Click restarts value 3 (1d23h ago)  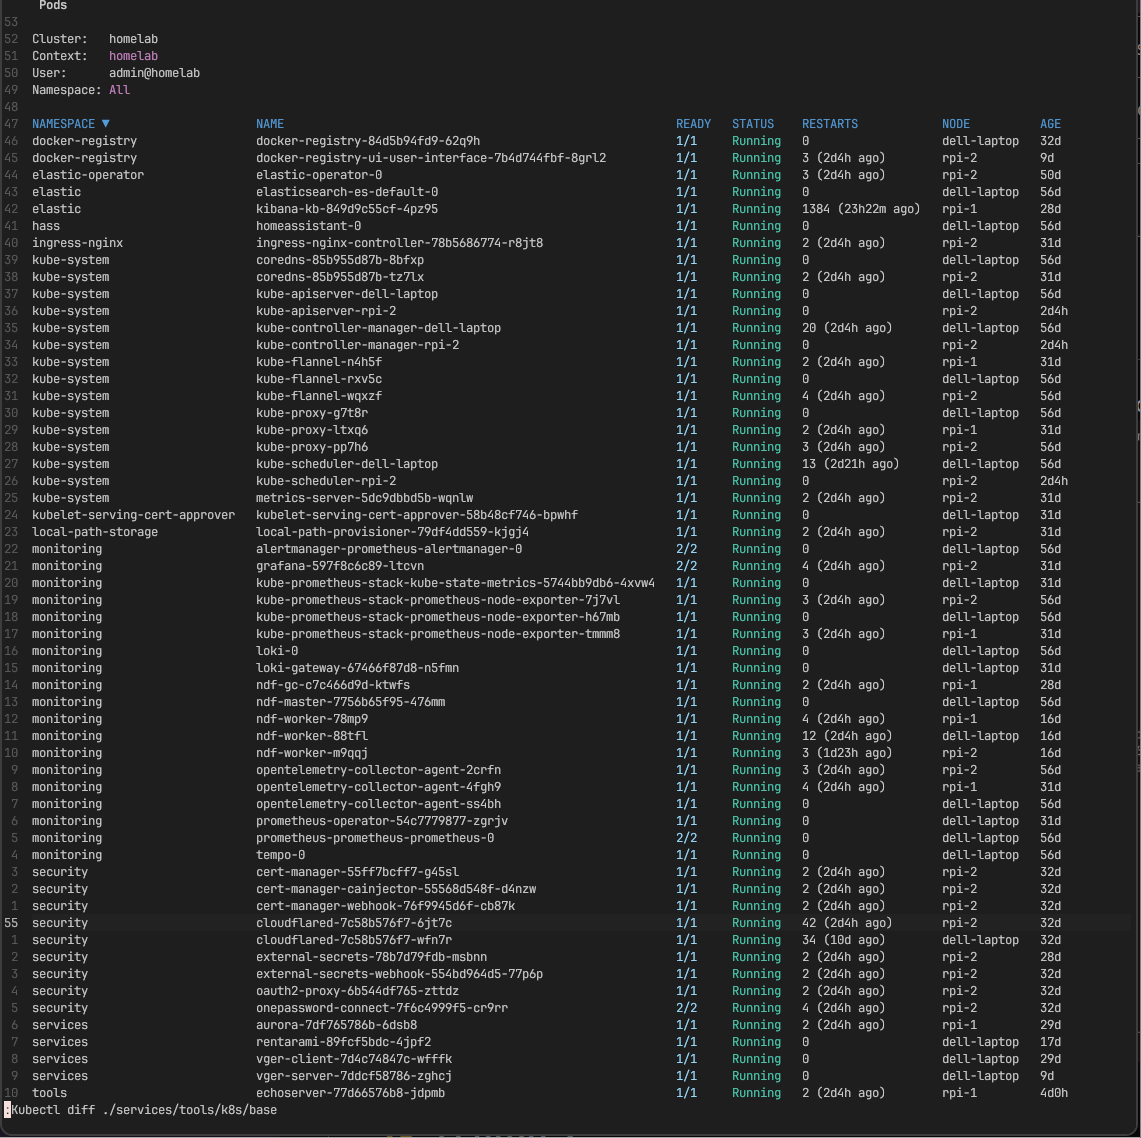(847, 753)
